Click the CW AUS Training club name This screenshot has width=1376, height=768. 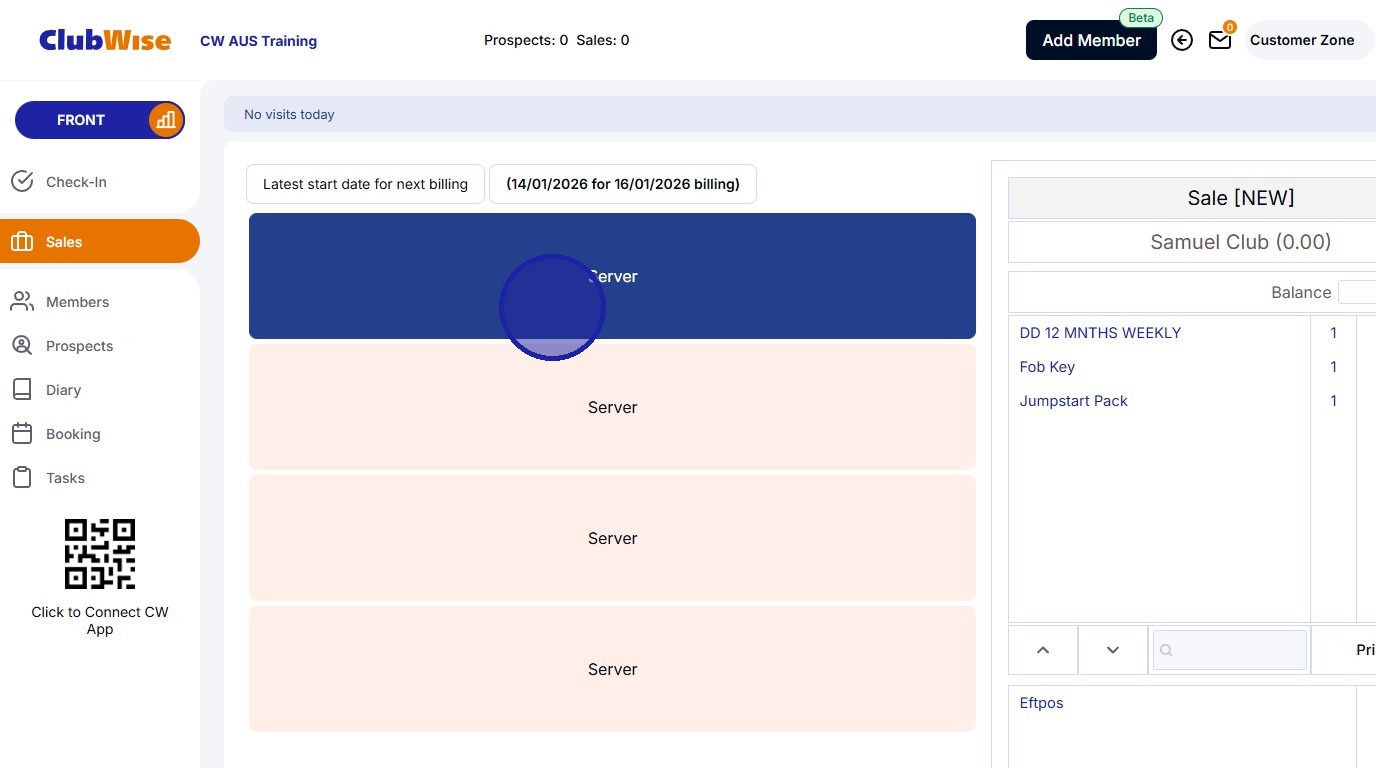pyautogui.click(x=259, y=41)
